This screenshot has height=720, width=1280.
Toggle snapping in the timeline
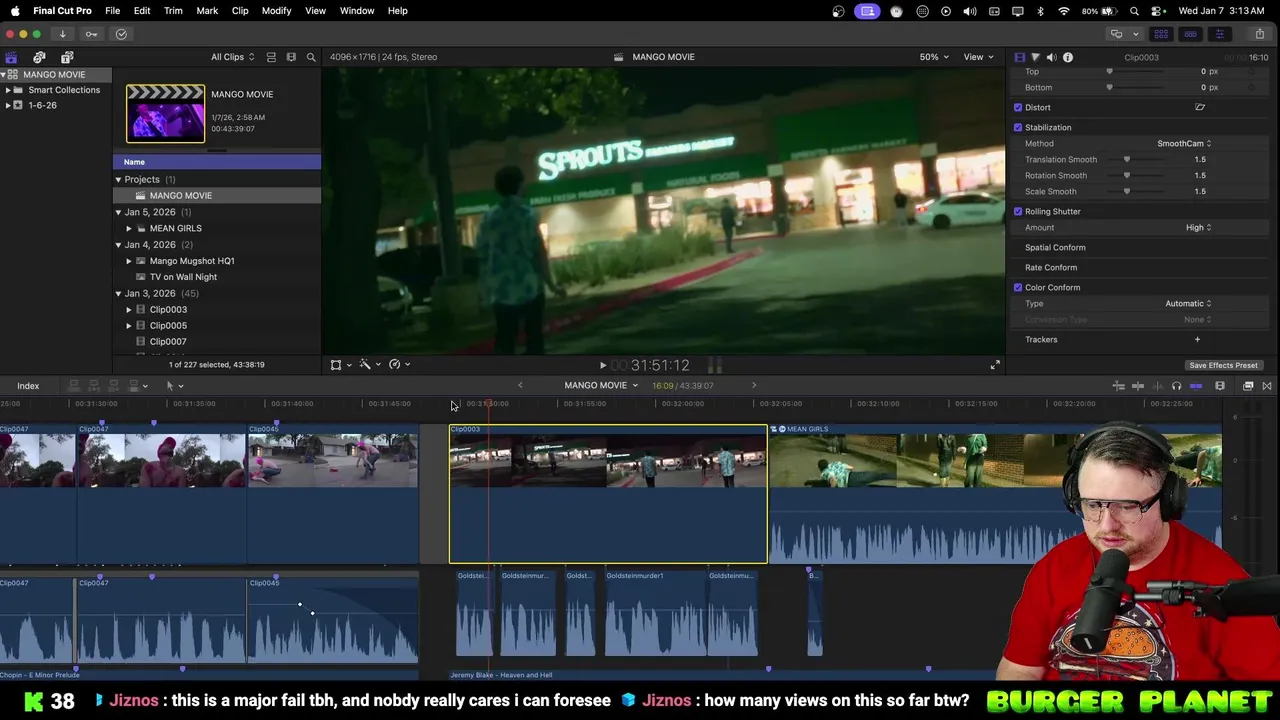1196,386
